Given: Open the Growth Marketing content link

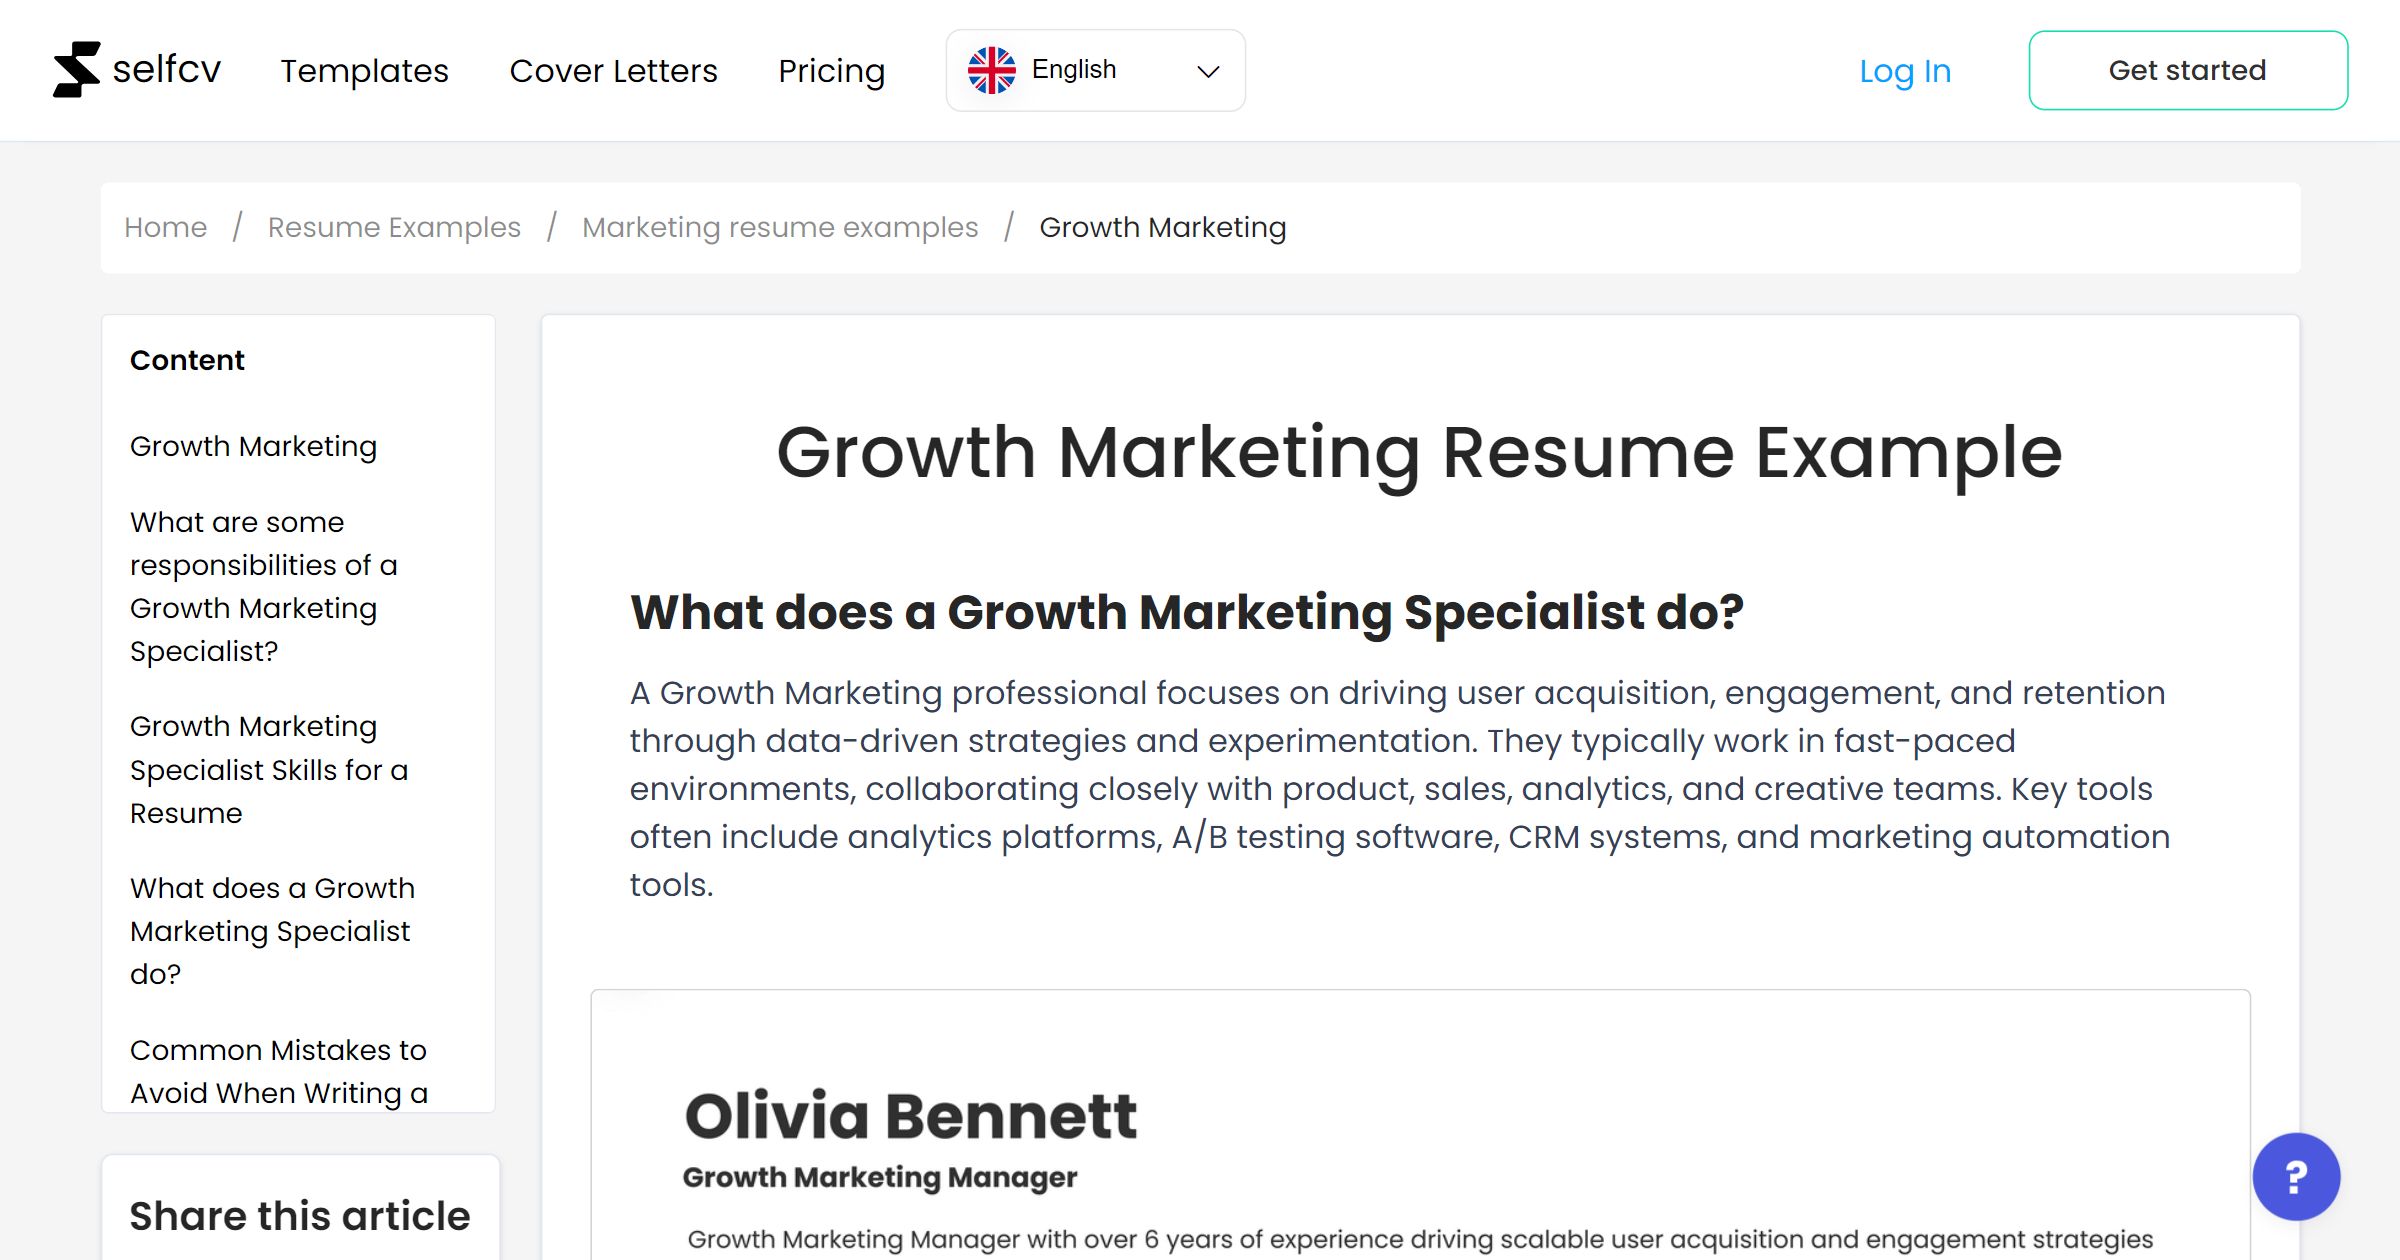Looking at the screenshot, I should (x=253, y=446).
